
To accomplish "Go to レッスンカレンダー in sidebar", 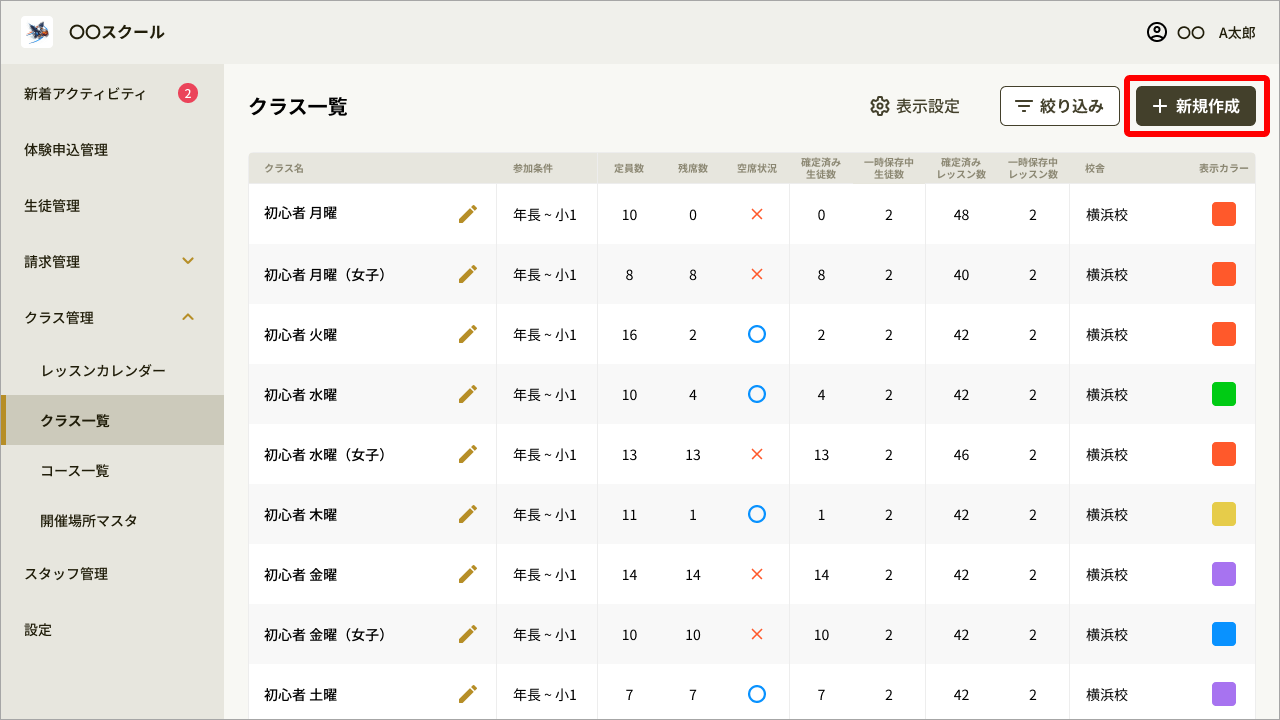I will [x=103, y=370].
